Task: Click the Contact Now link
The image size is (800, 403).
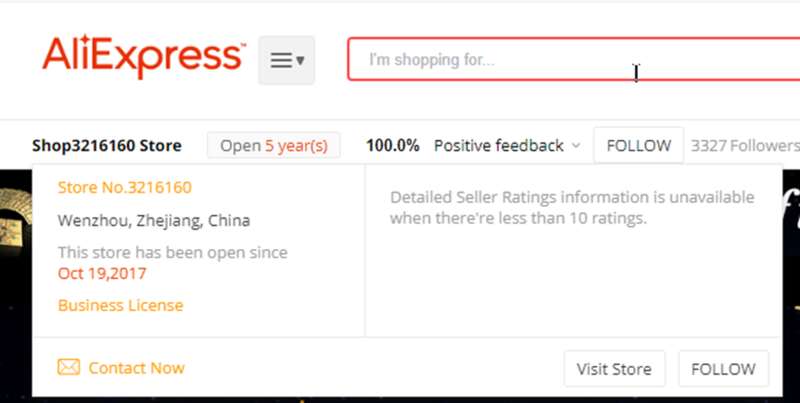Action: tap(136, 368)
